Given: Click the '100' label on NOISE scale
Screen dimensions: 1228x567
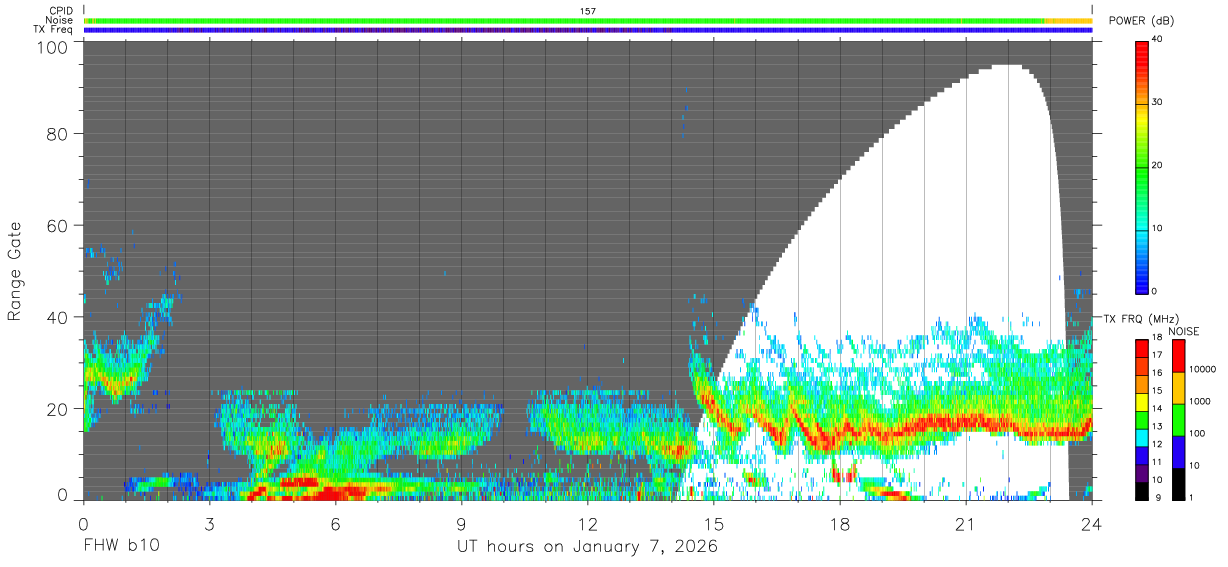Looking at the screenshot, I should 1198,434.
